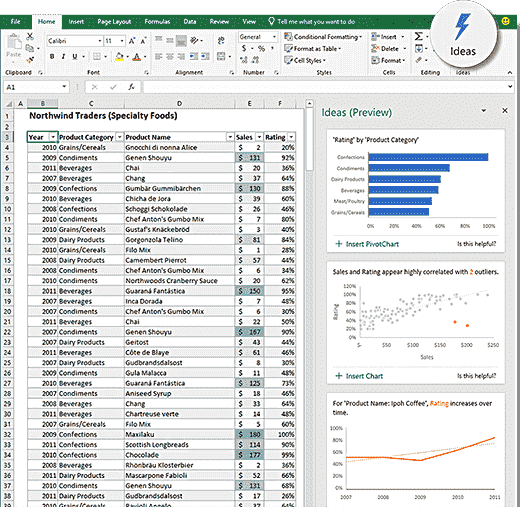Open the font size 11 dropdown
The width and height of the screenshot is (520, 507).
122,41
